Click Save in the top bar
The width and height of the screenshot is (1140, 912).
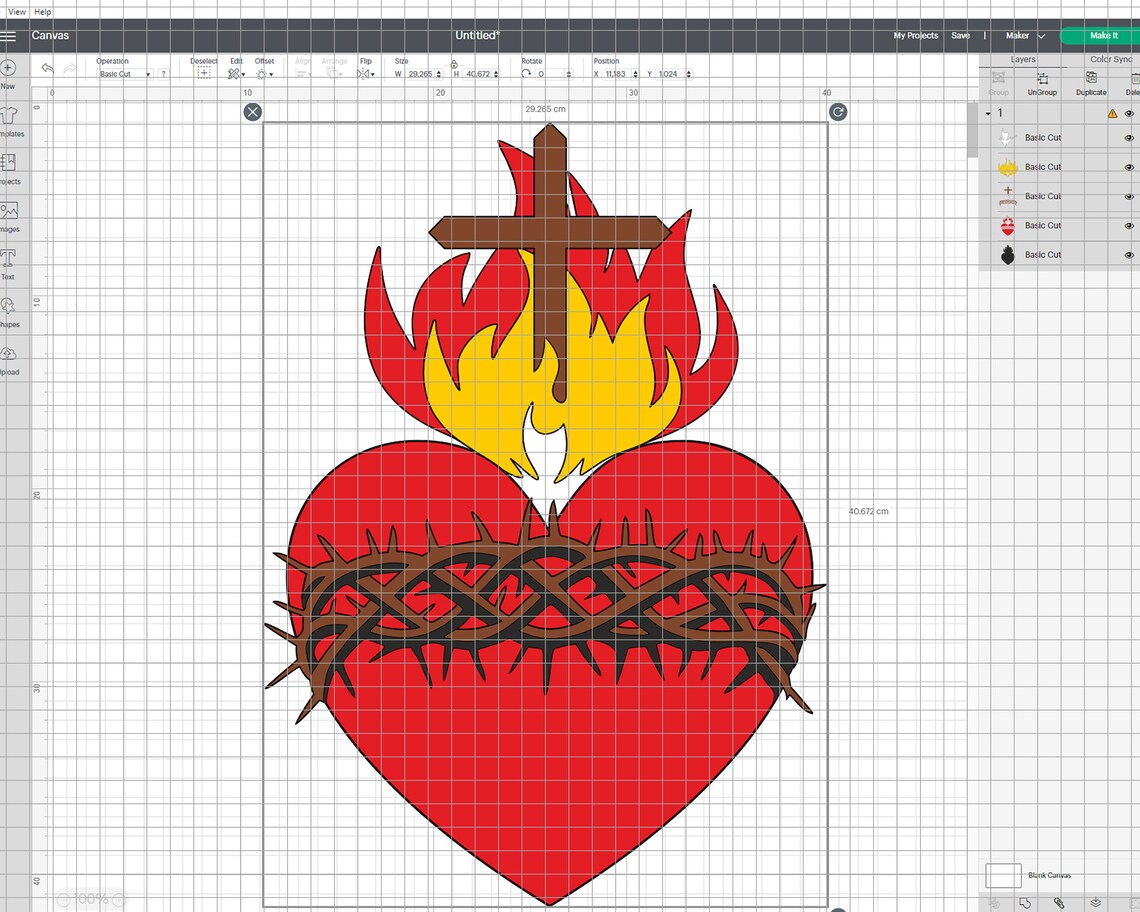point(960,35)
